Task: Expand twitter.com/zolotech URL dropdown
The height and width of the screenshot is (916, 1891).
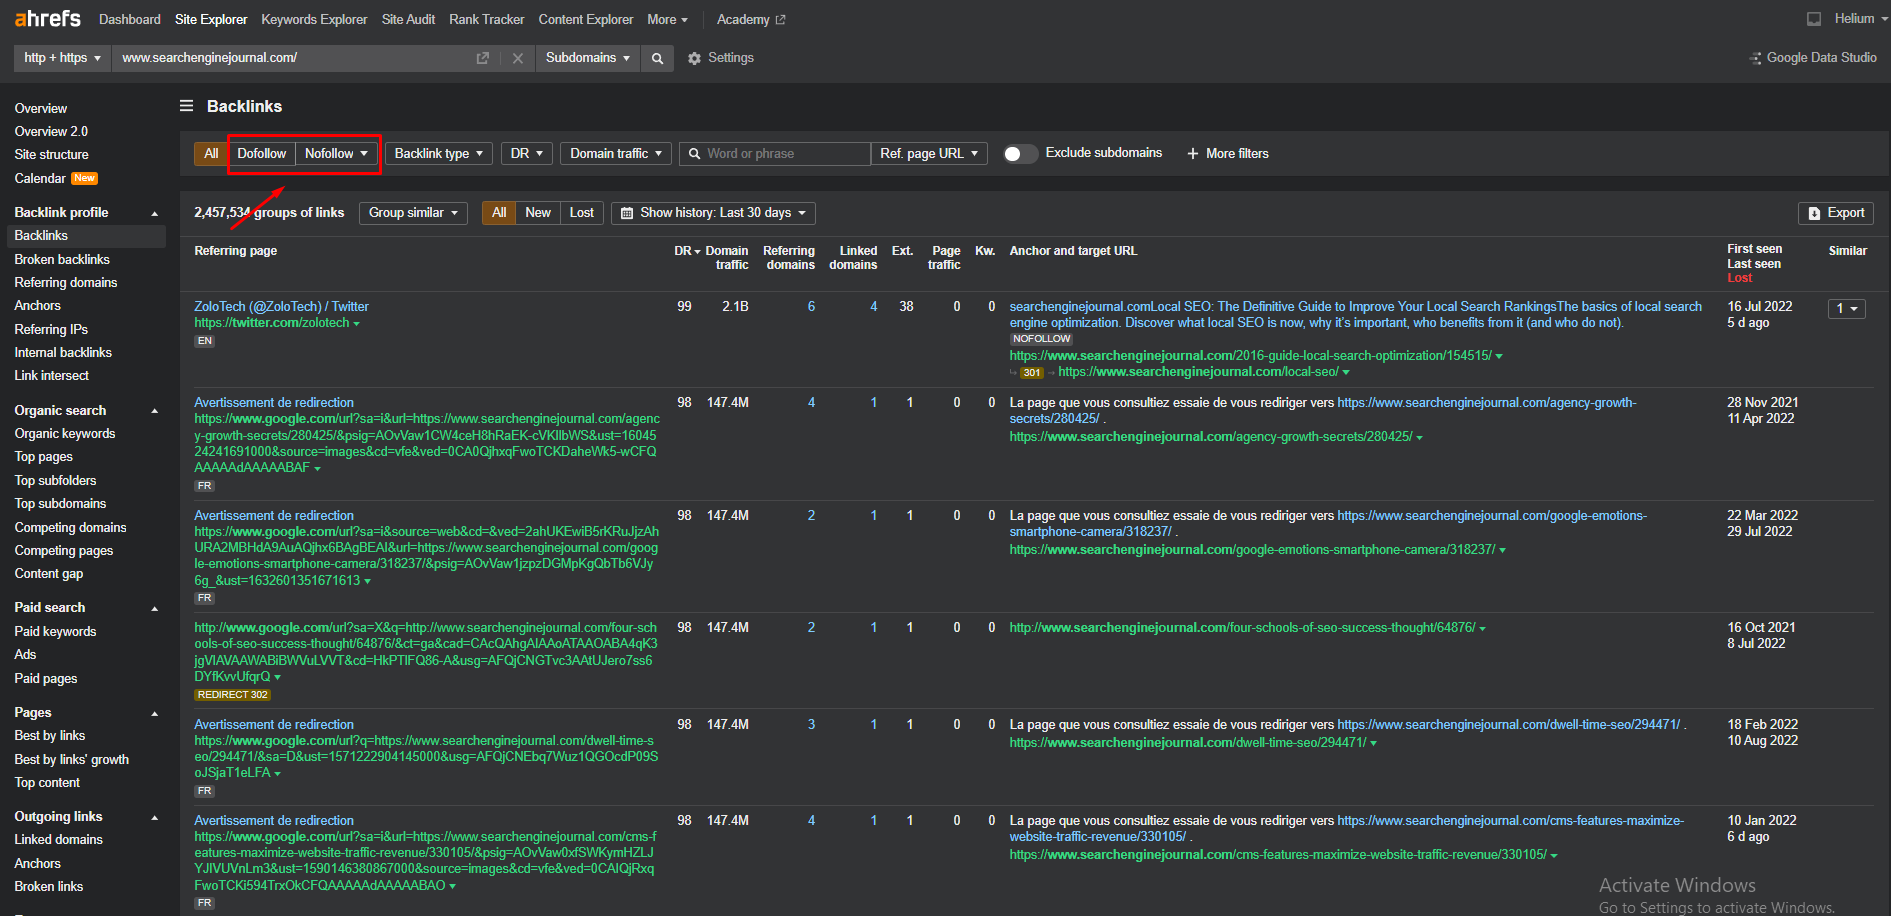Action: point(356,324)
